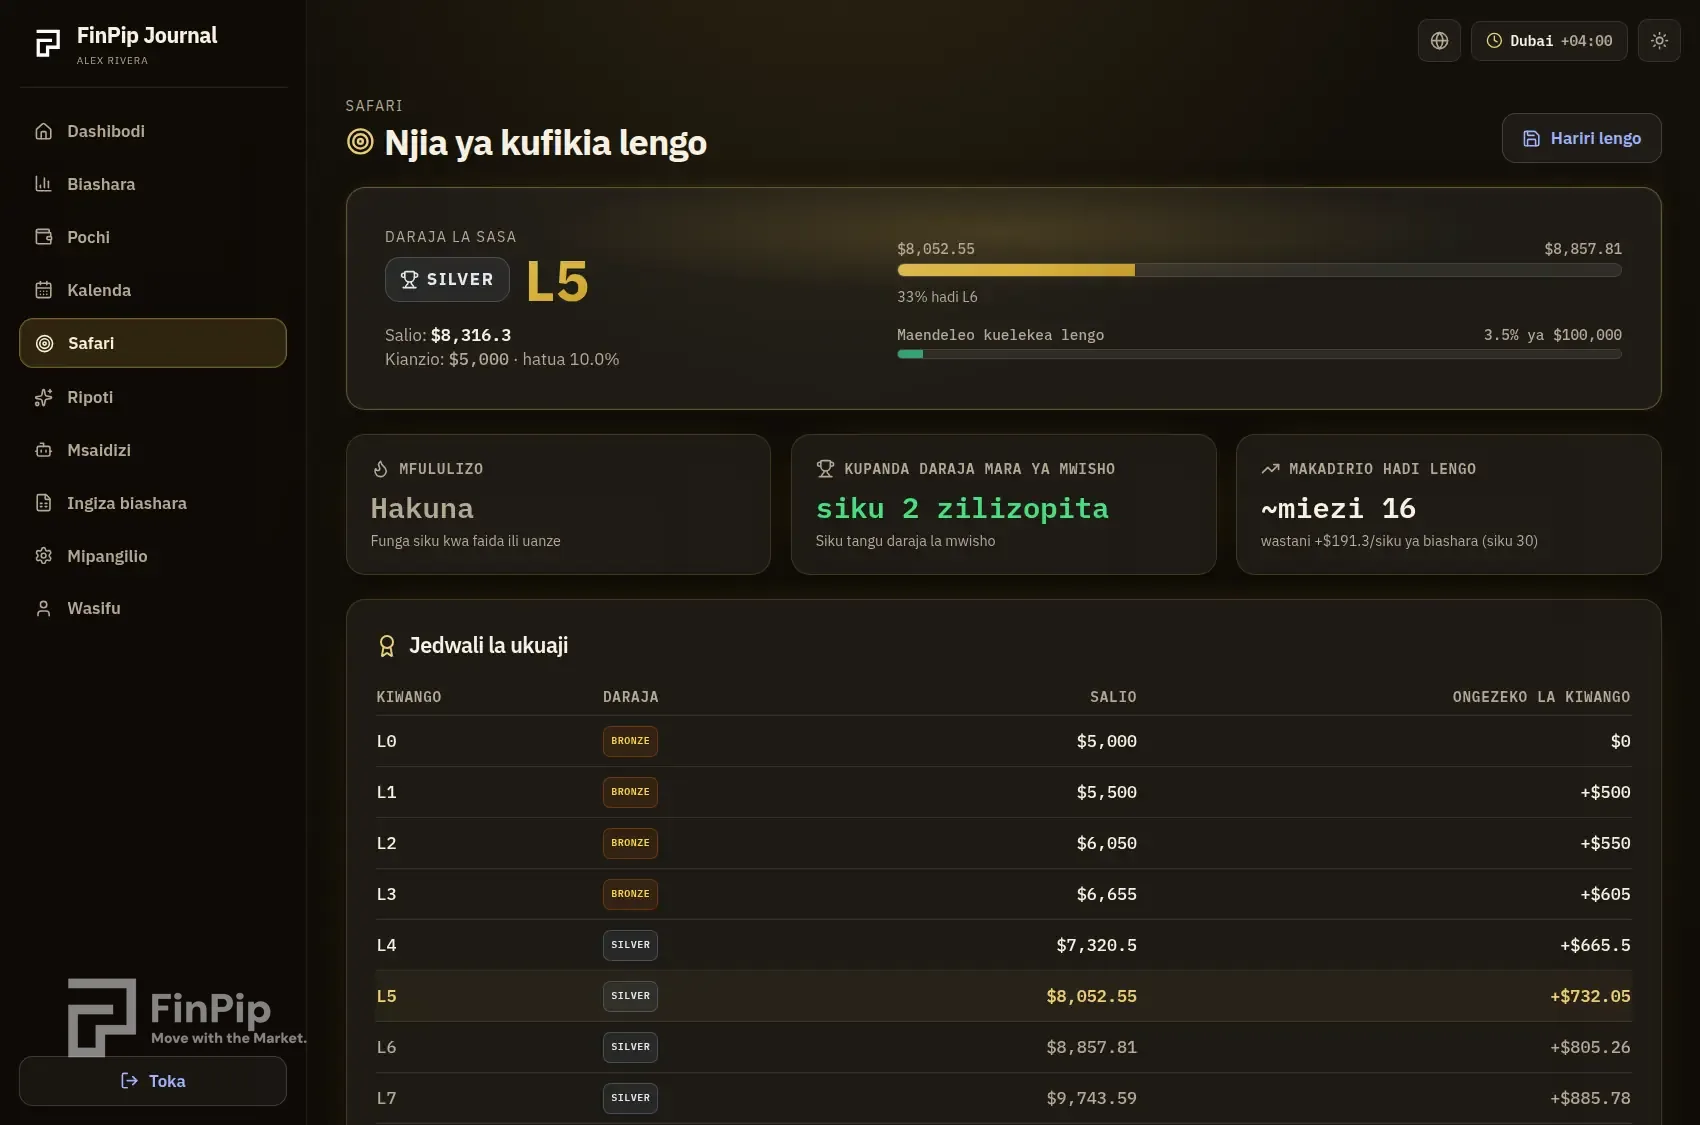1700x1125 pixels.
Task: Select the highlighted L5 level label
Action: click(387, 996)
